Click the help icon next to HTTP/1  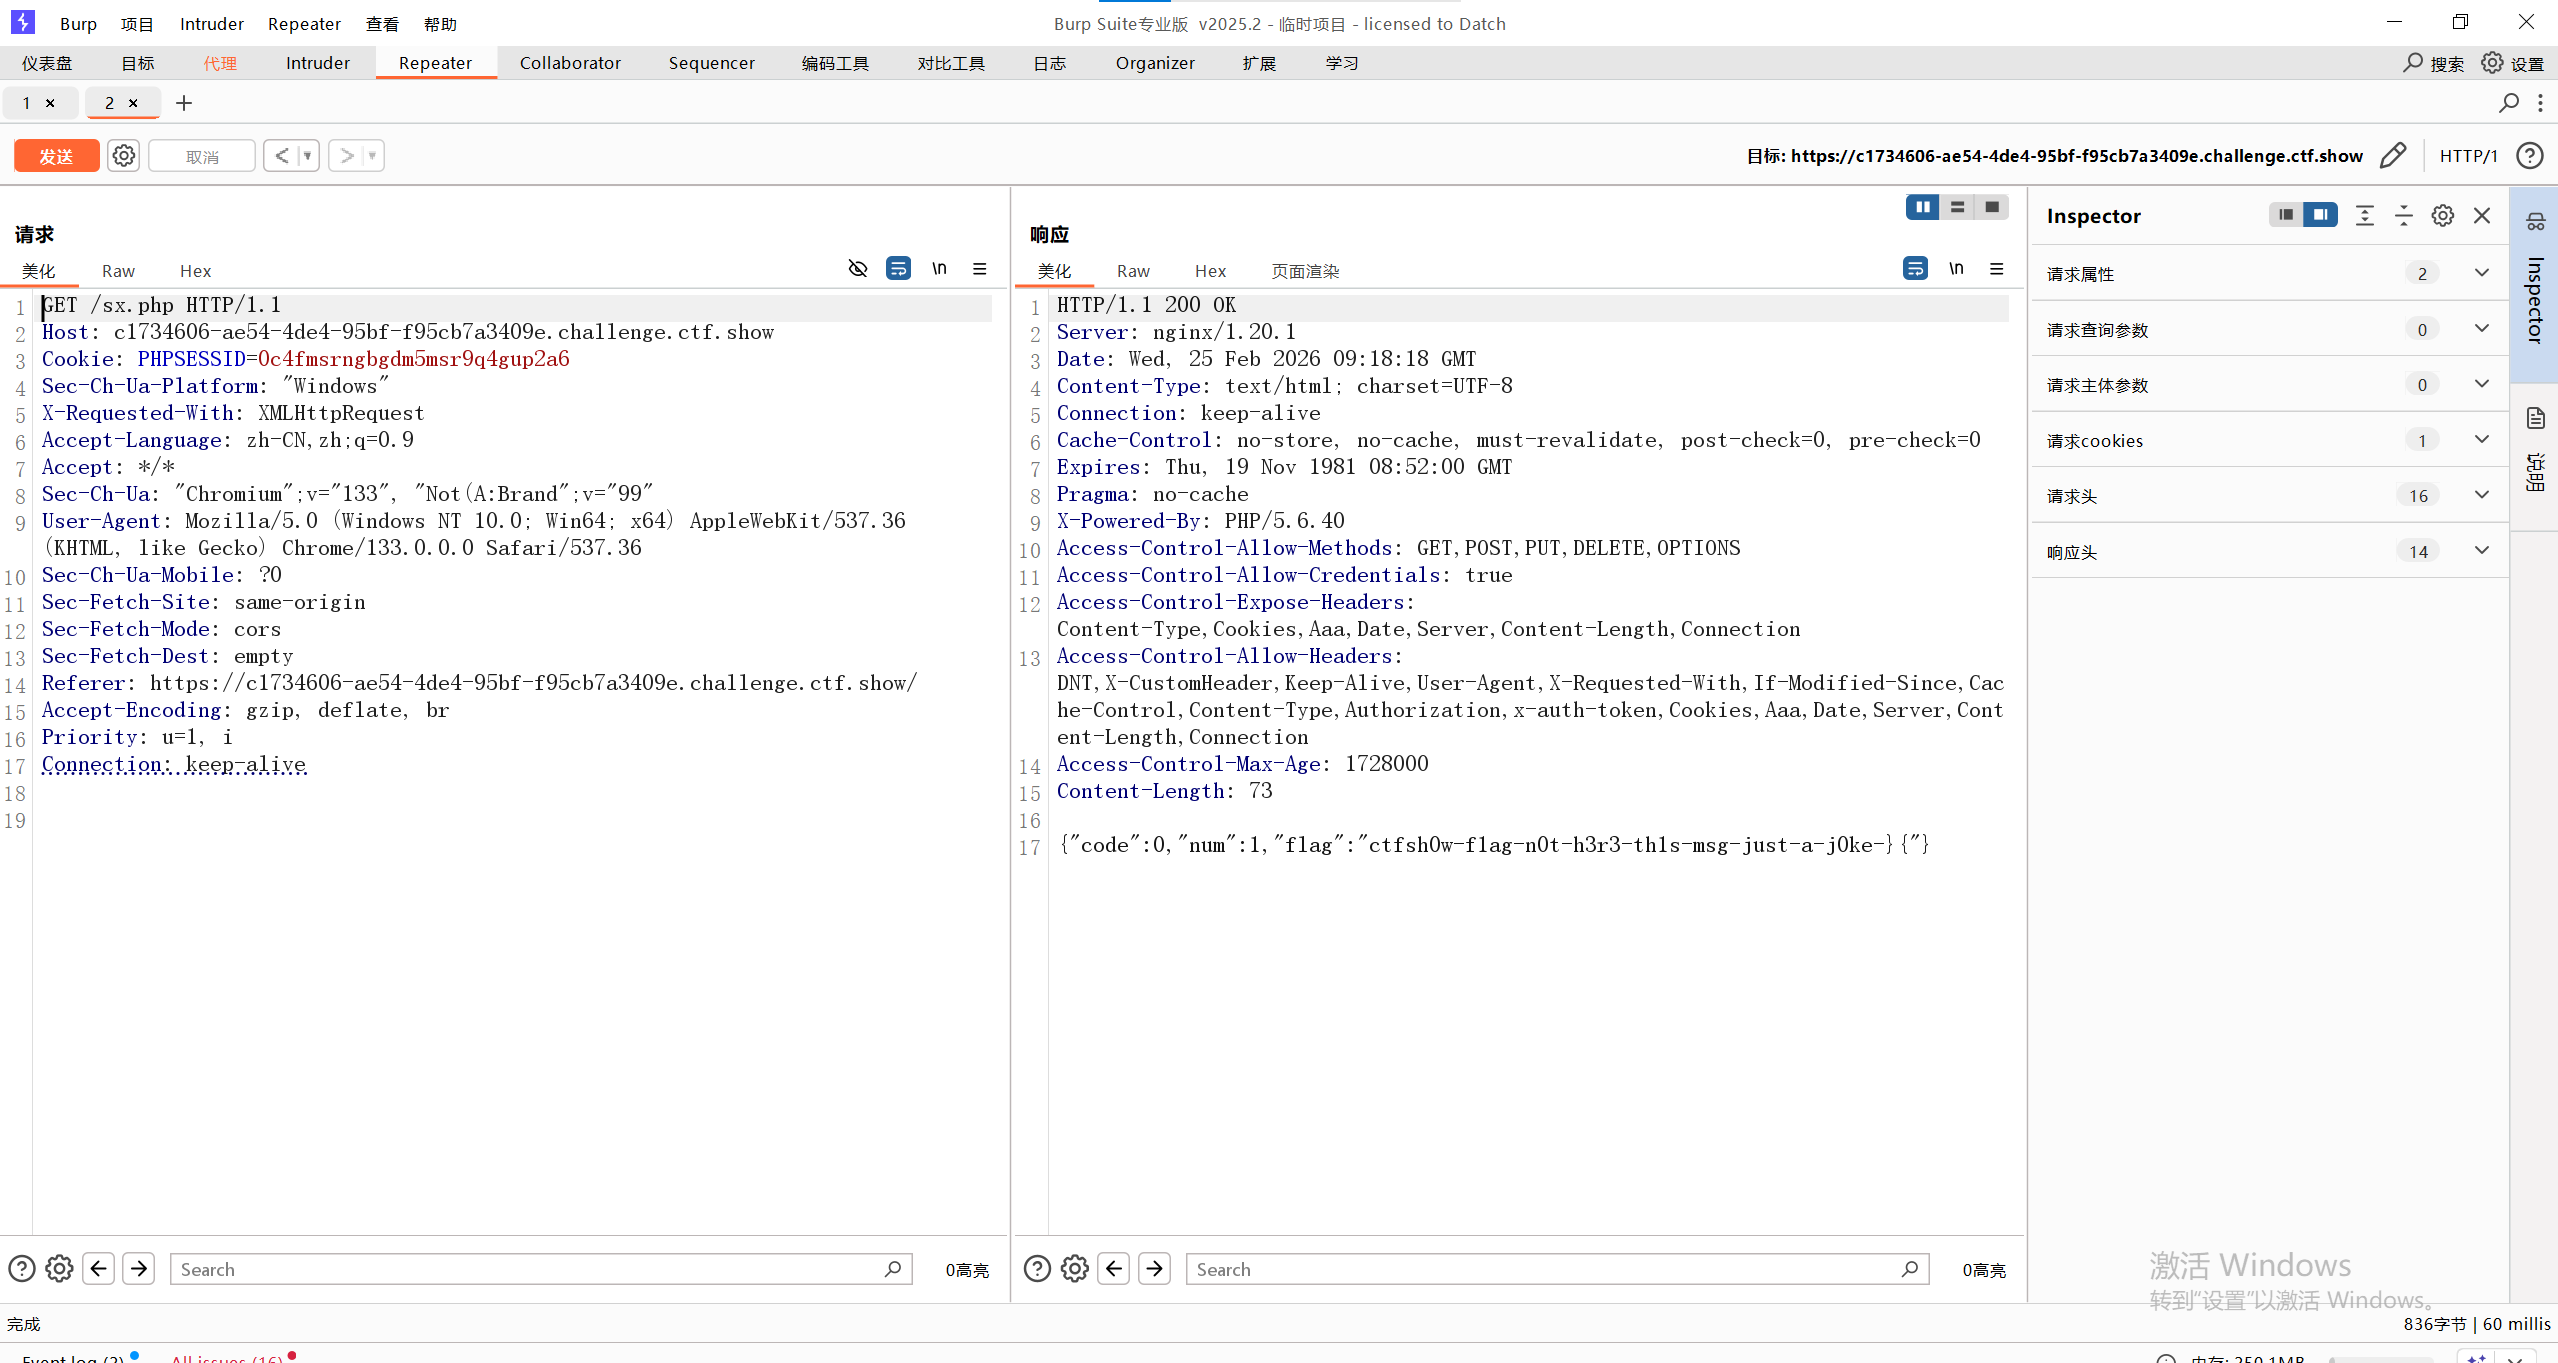[x=2530, y=156]
